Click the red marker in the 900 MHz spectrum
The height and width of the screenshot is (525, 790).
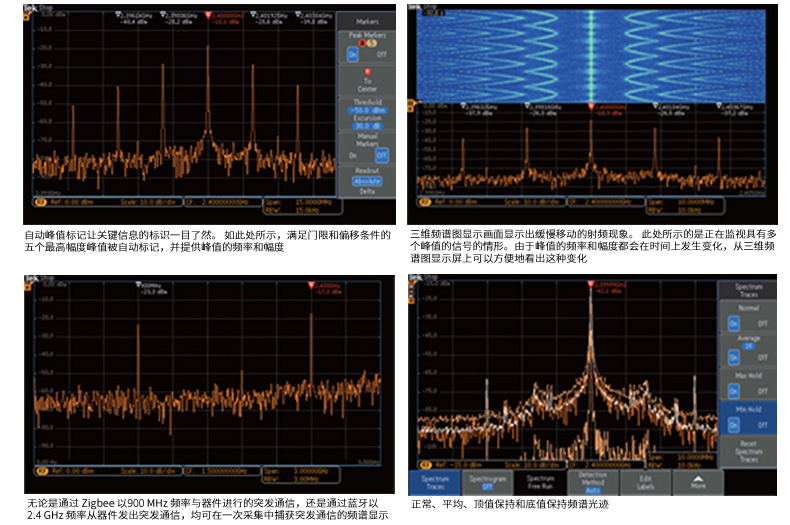312,287
